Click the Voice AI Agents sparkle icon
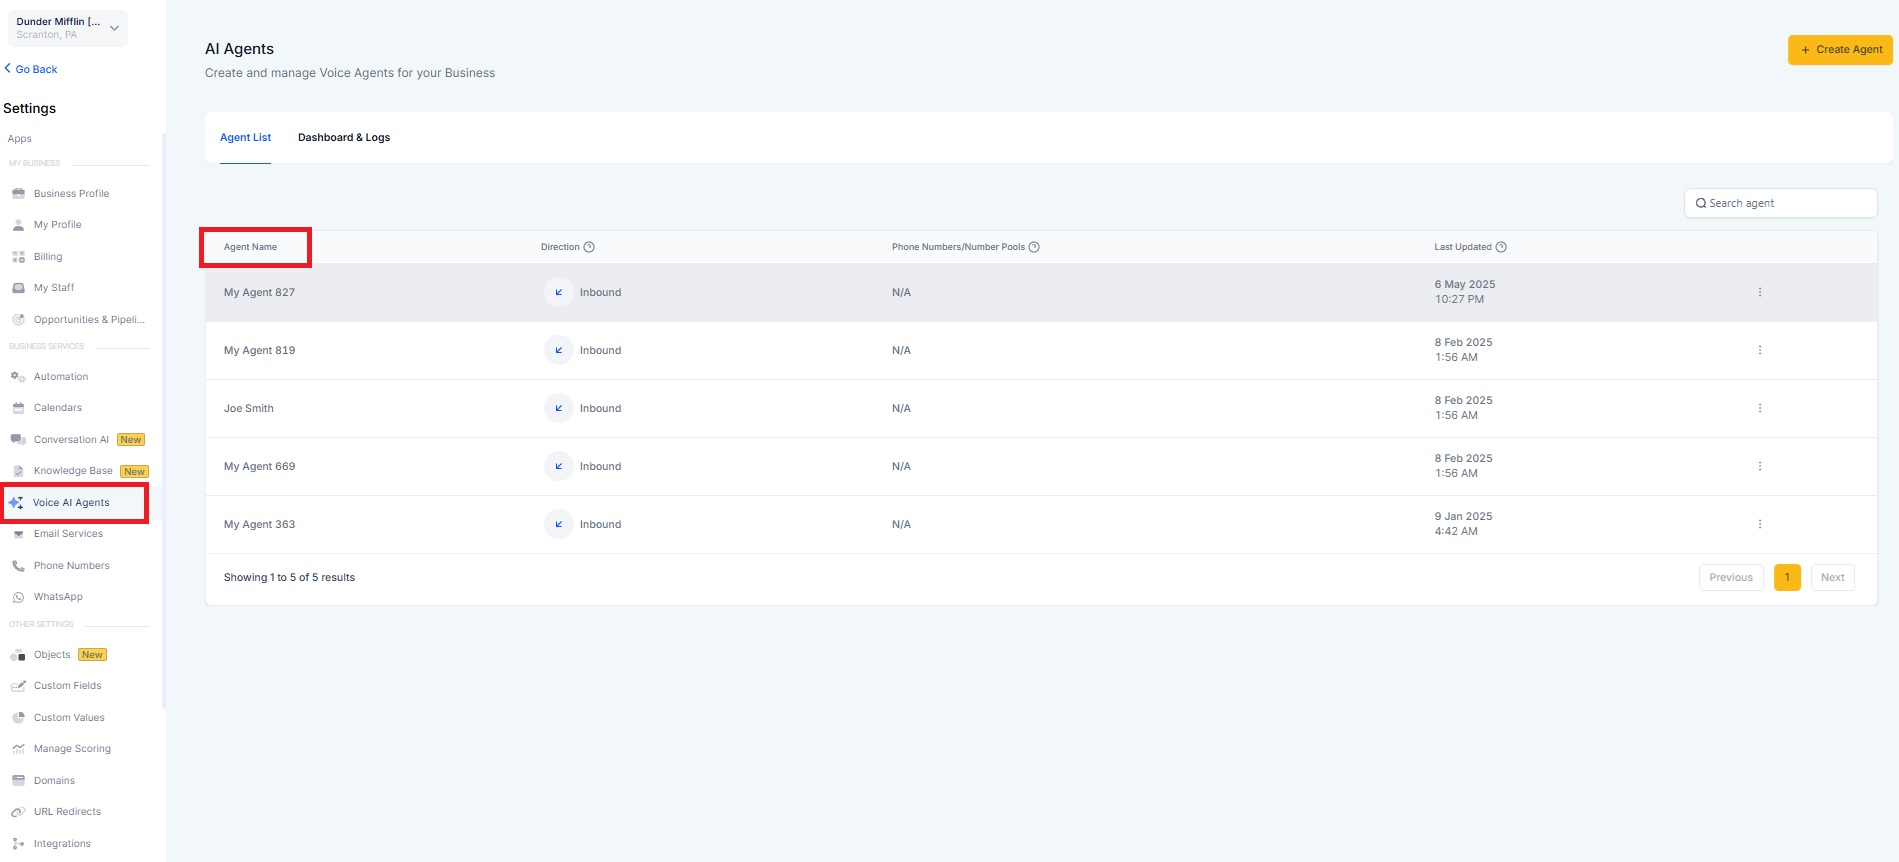Screen dimensions: 1899x862 (16, 503)
